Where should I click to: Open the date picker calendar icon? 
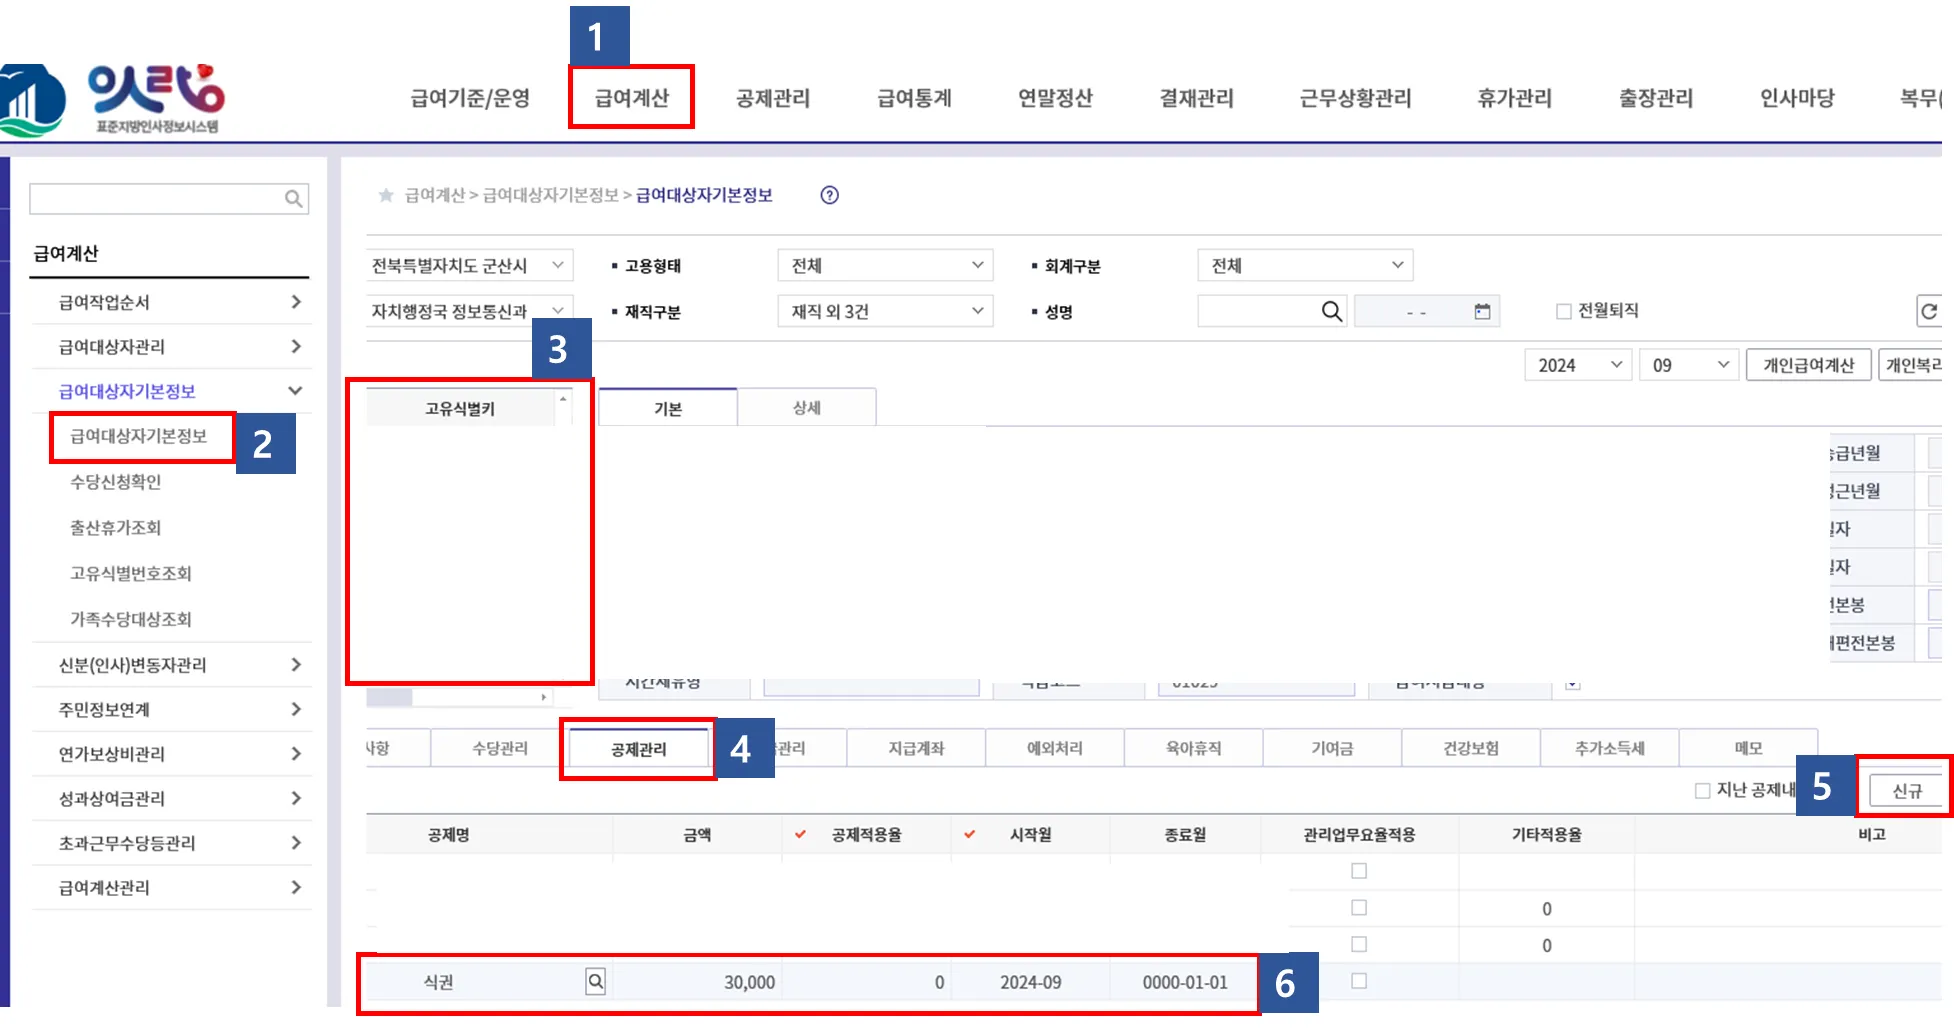pos(1482,312)
